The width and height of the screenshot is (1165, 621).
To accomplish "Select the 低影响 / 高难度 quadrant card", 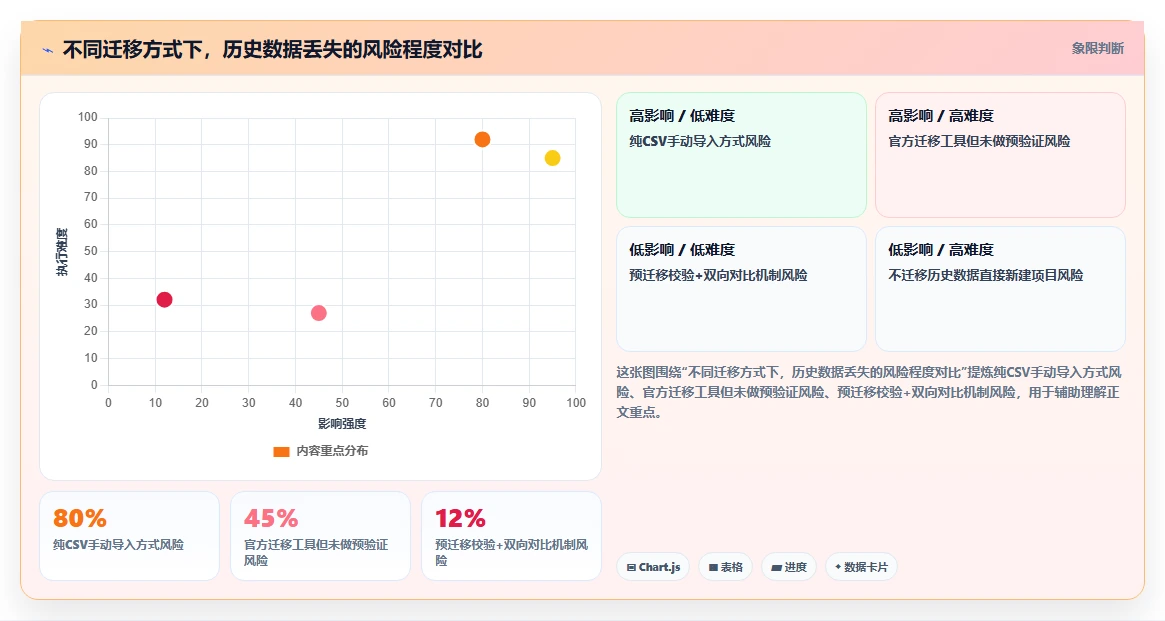I will 1000,289.
